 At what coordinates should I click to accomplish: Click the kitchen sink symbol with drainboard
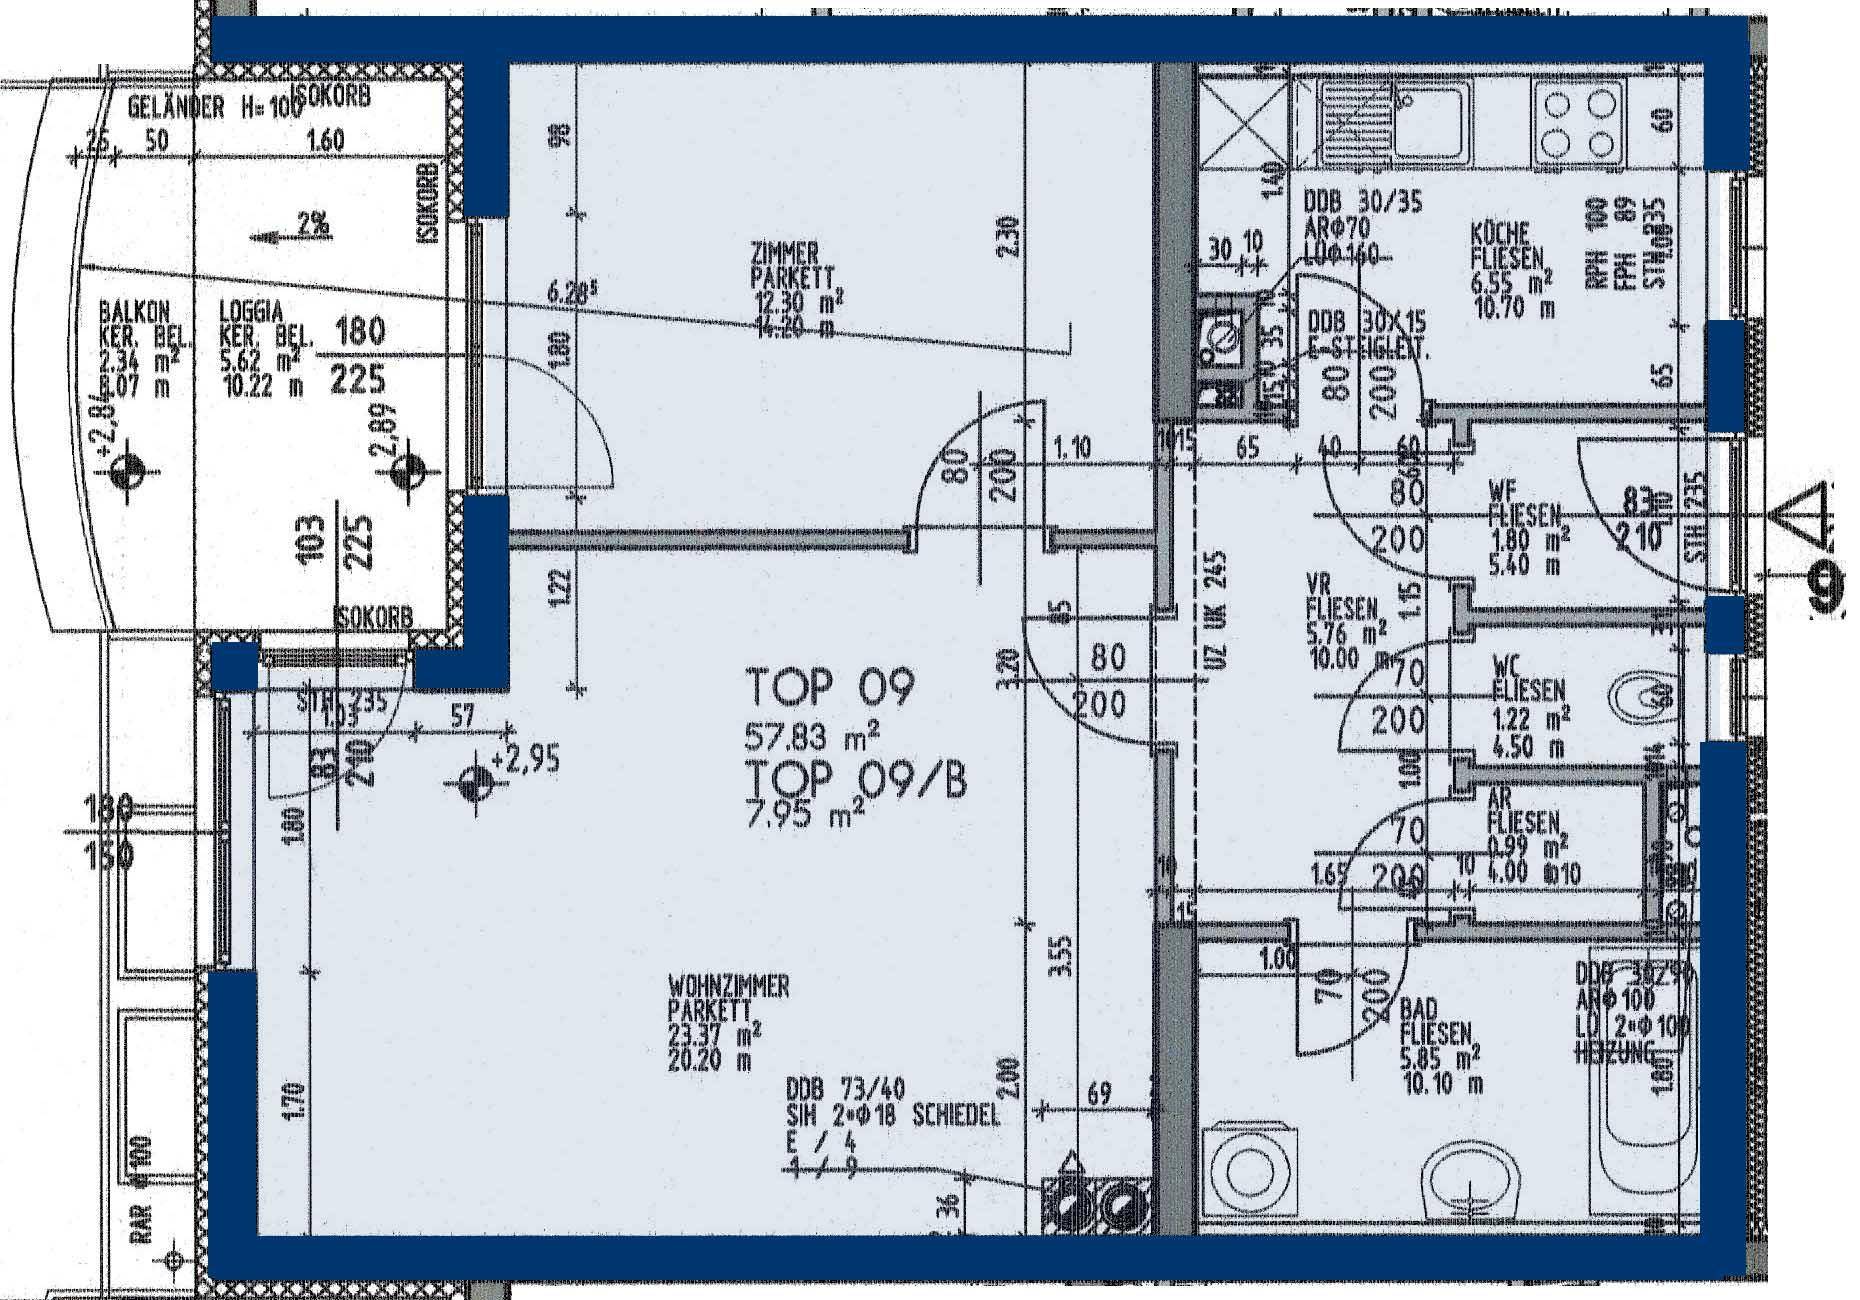pos(1396,122)
